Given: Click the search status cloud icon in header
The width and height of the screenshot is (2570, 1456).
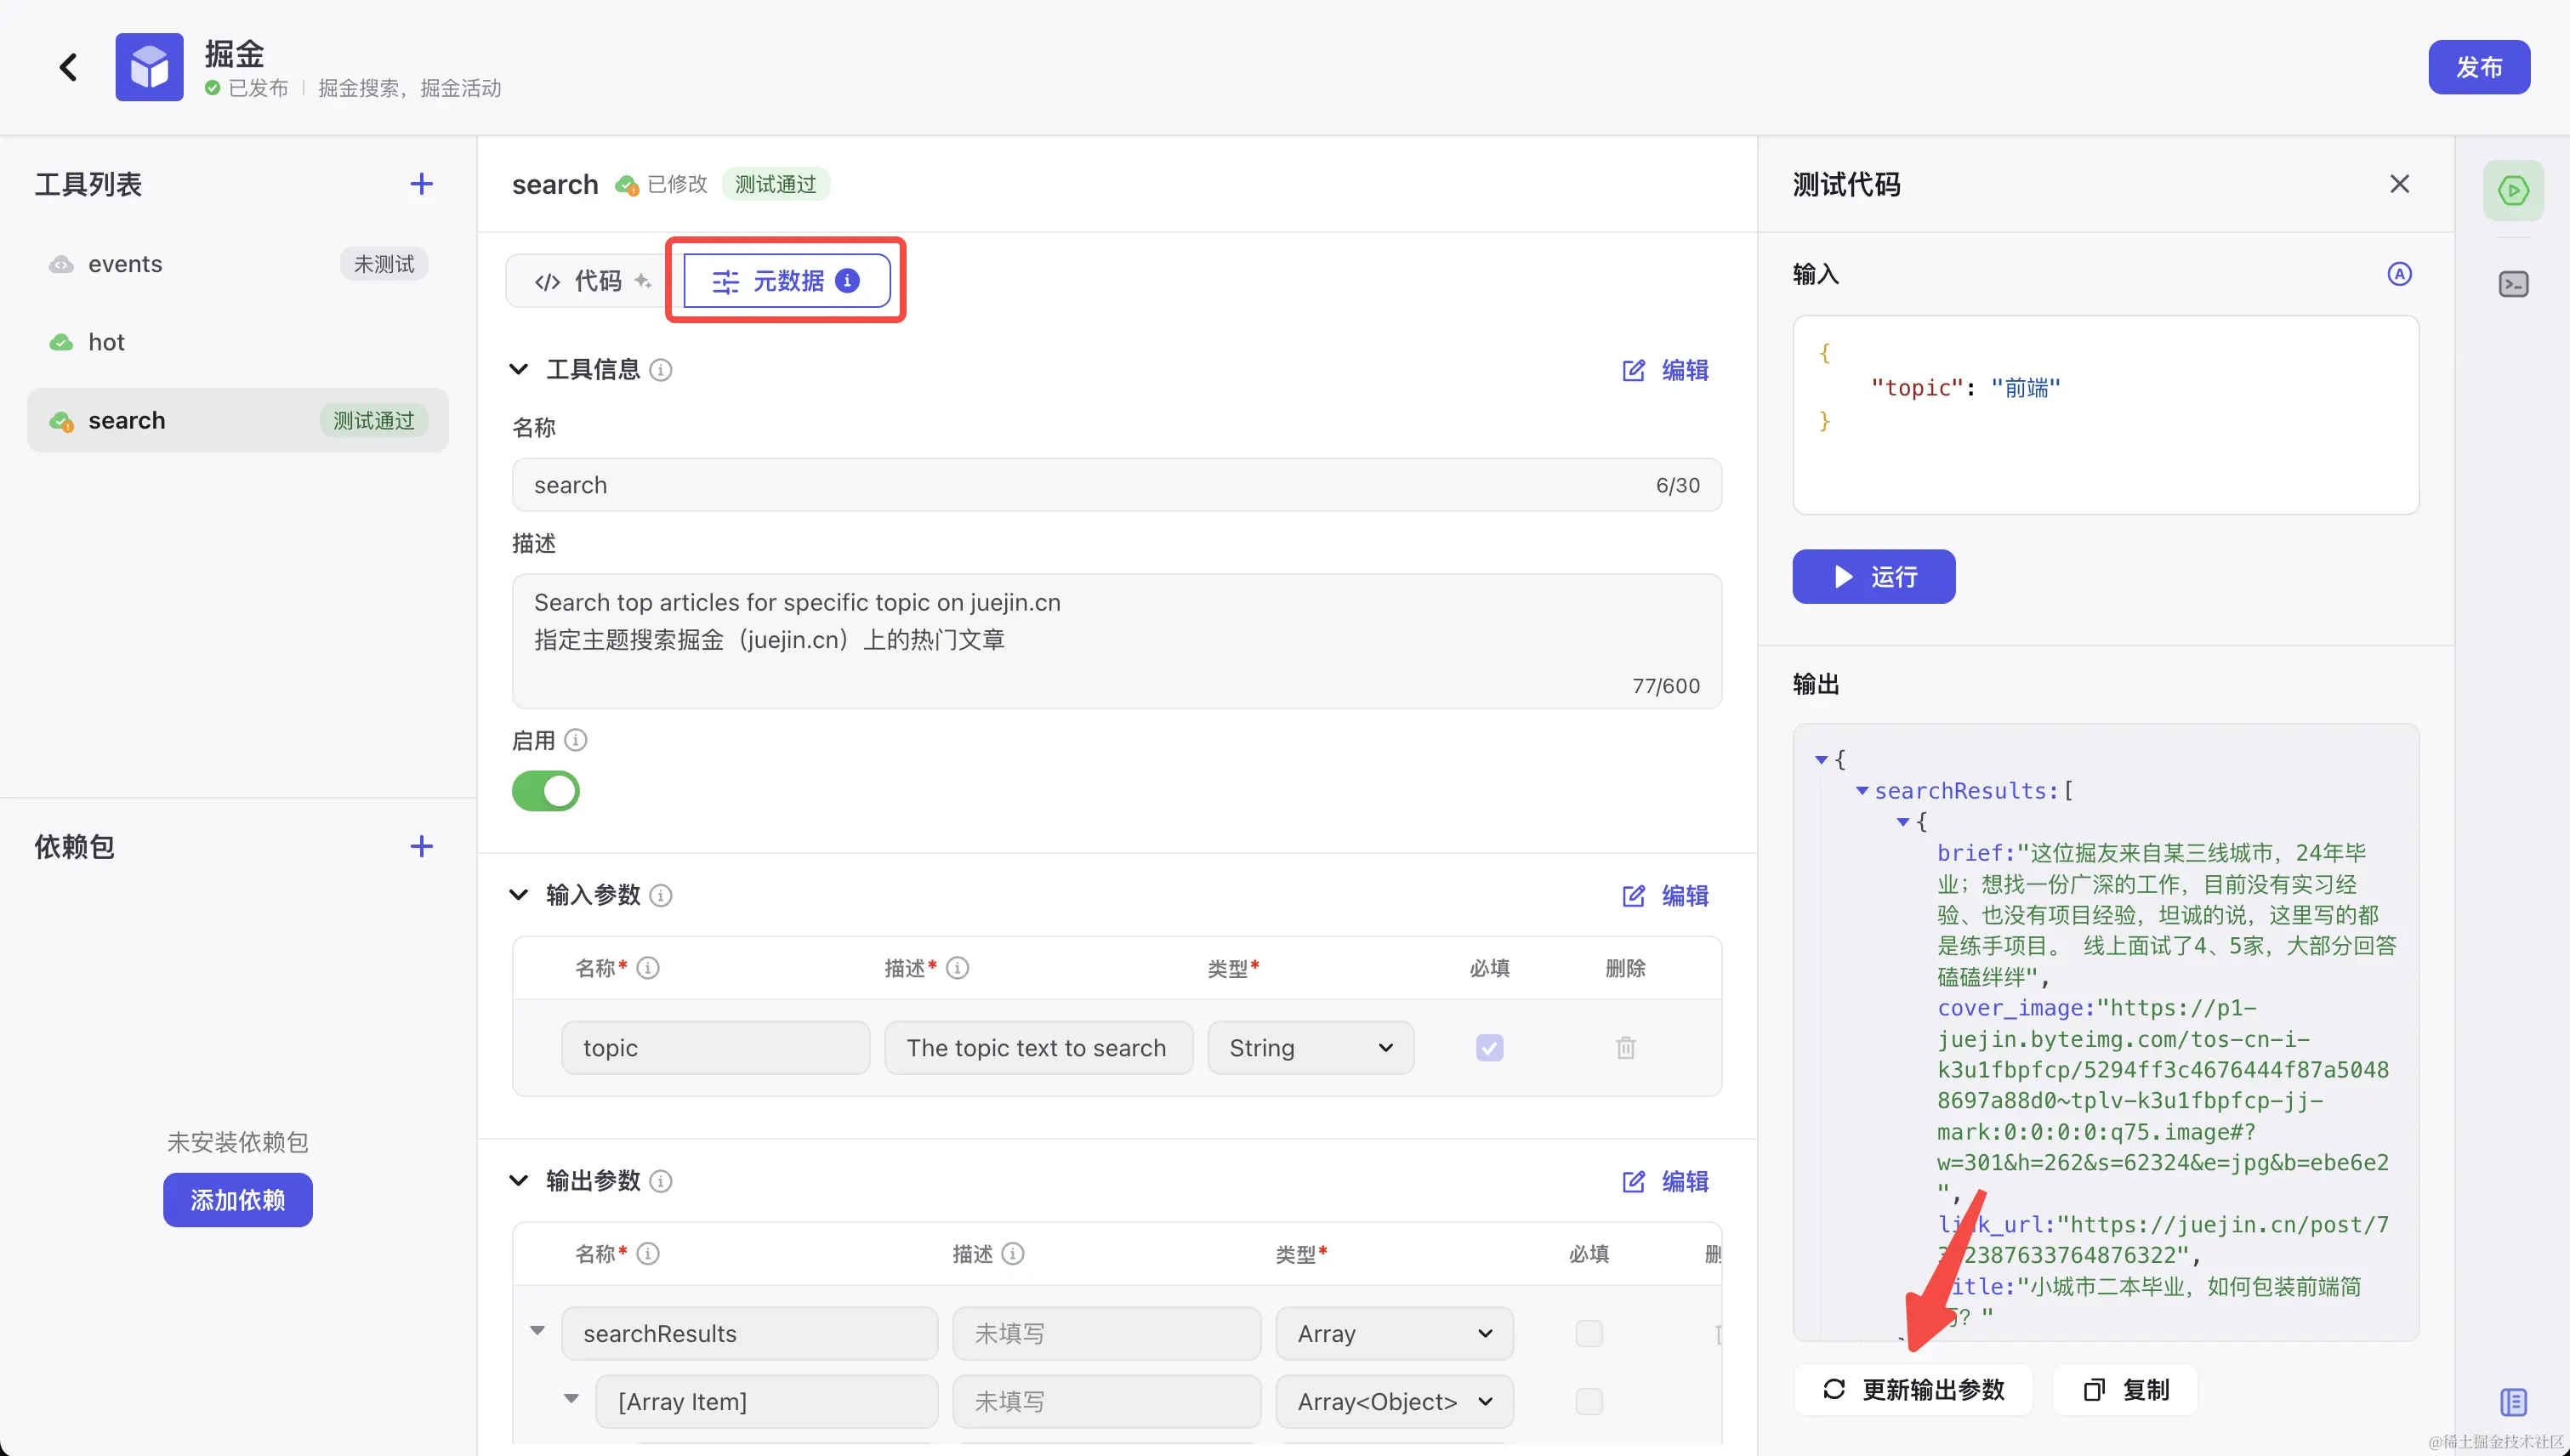Looking at the screenshot, I should [627, 185].
